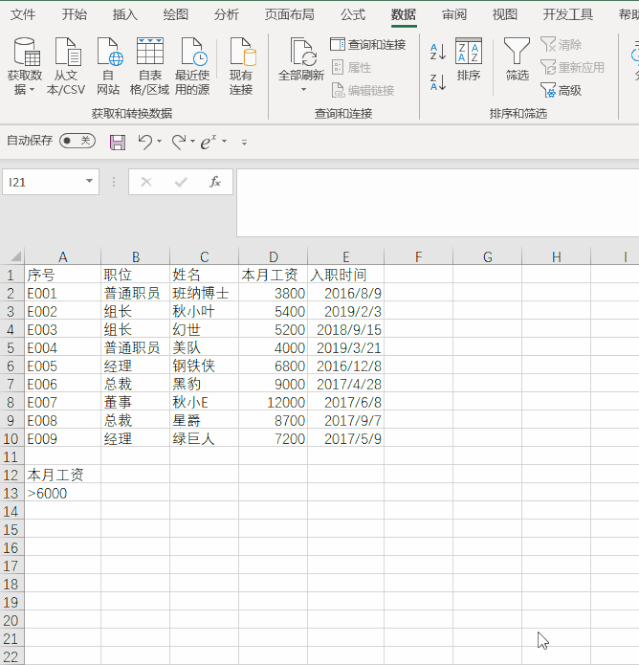Save the workbook with floppy icon

pos(117,142)
